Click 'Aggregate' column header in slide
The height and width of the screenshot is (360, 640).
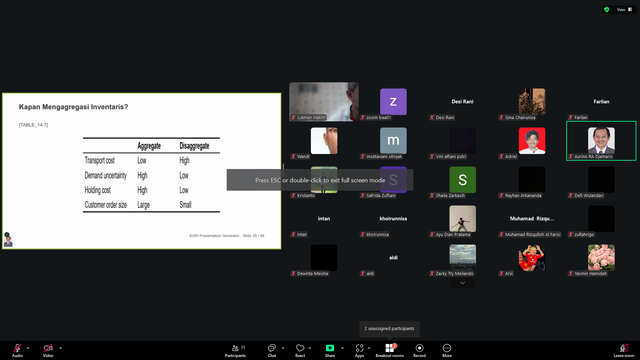[149, 146]
